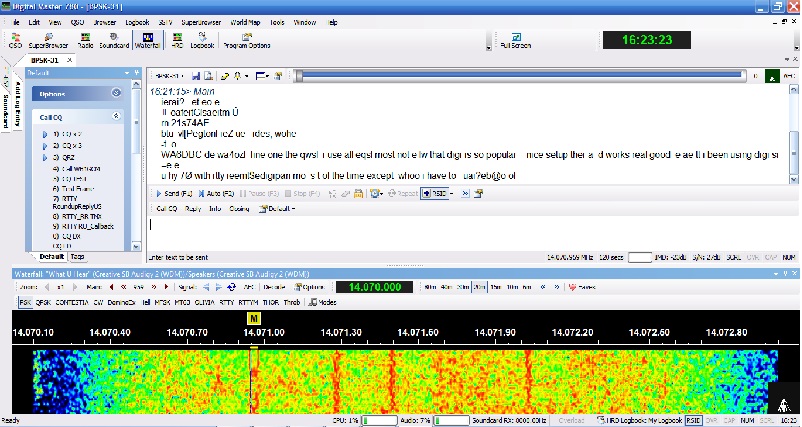Screen dimensions: 802x427
Task: Collapse the Options panel chevron
Action: point(117,94)
